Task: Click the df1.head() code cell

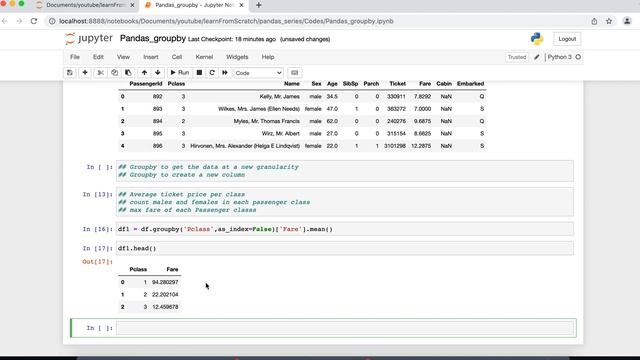Action: [x=345, y=248]
